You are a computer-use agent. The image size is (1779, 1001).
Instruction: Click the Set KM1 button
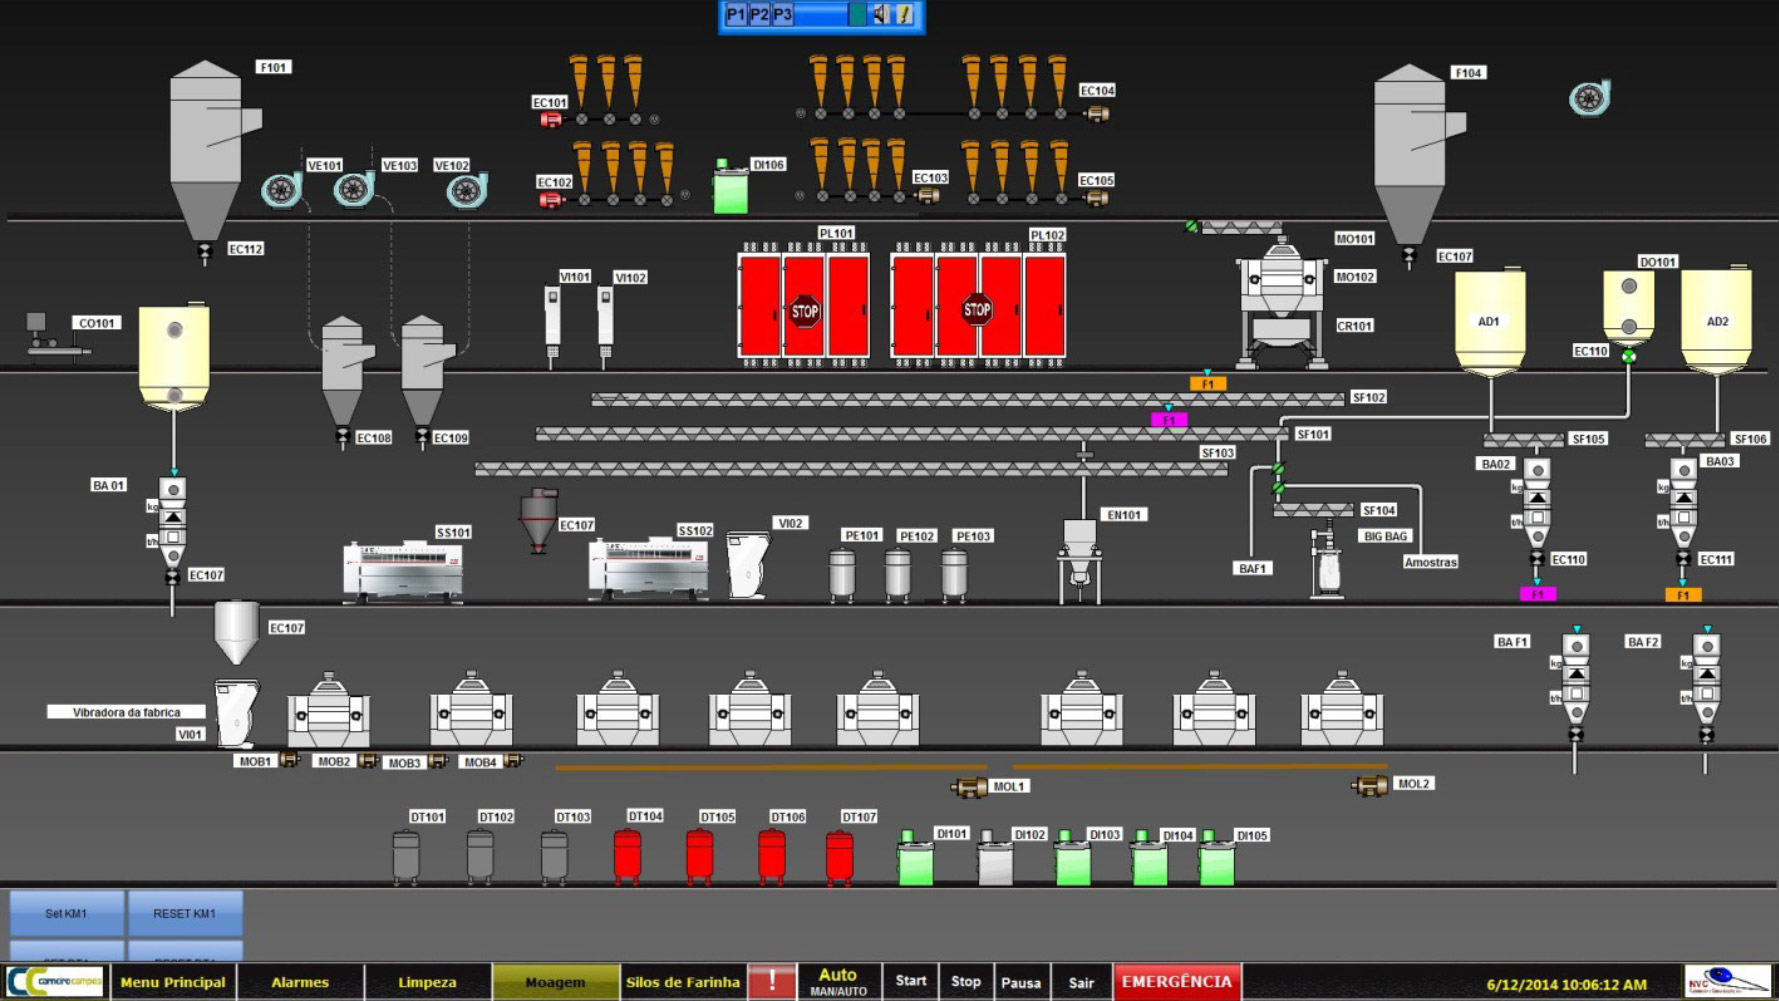point(66,913)
